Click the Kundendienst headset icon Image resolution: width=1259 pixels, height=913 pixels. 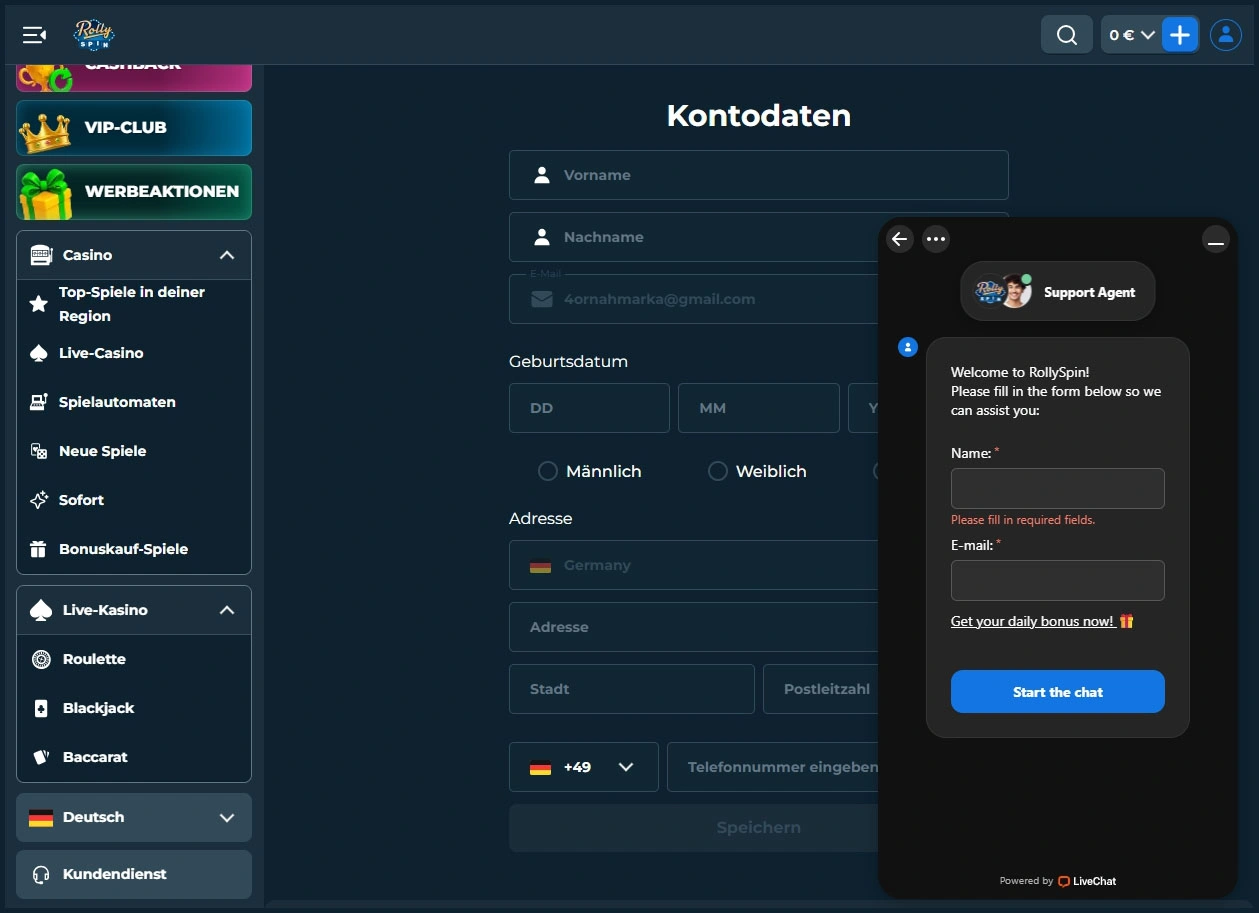click(40, 874)
